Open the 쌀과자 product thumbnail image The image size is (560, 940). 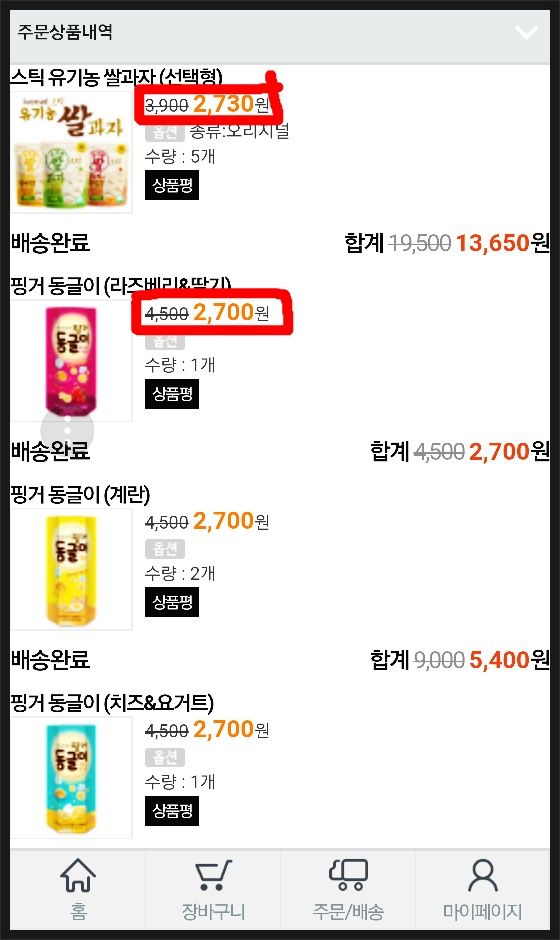click(x=71, y=152)
